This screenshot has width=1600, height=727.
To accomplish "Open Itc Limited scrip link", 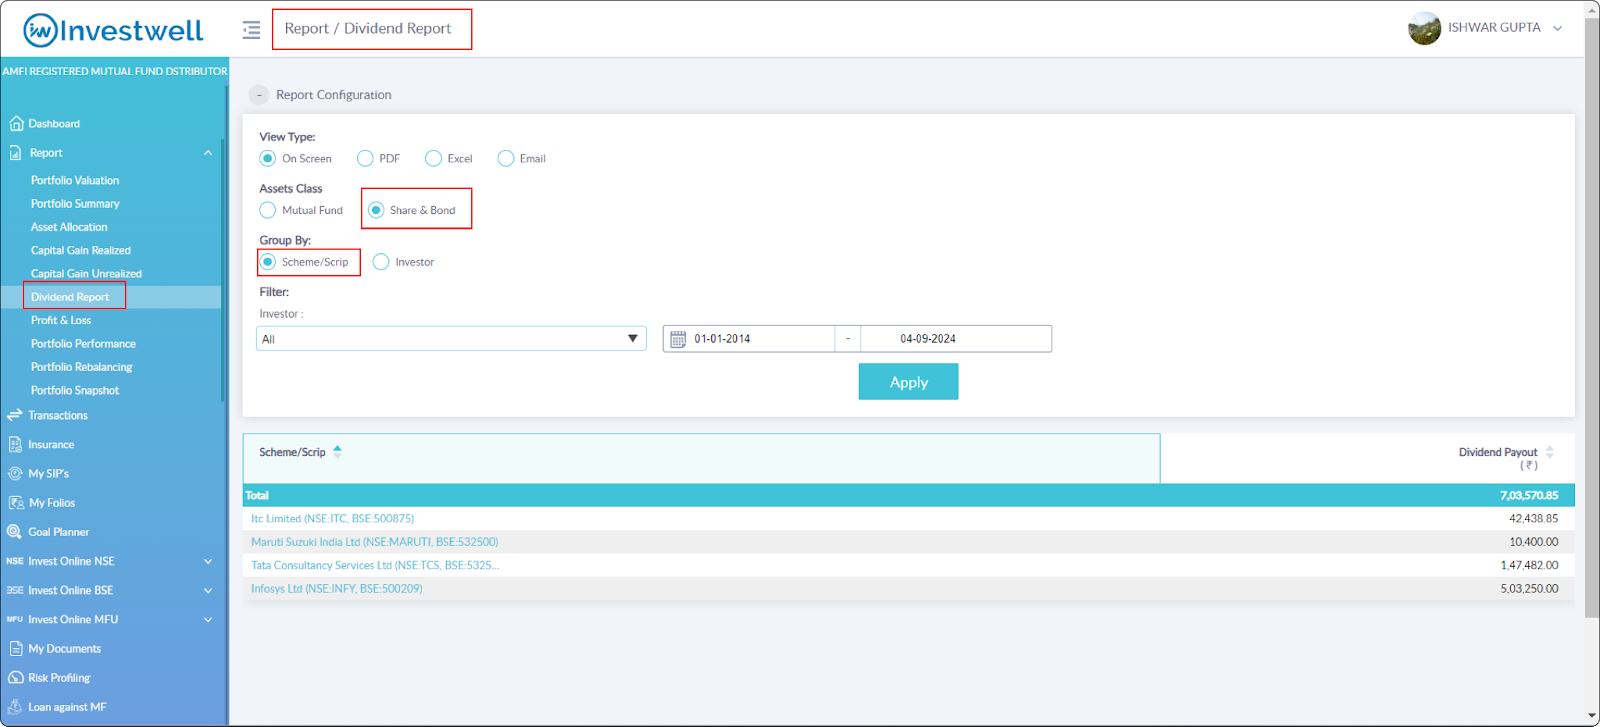I will [x=332, y=519].
